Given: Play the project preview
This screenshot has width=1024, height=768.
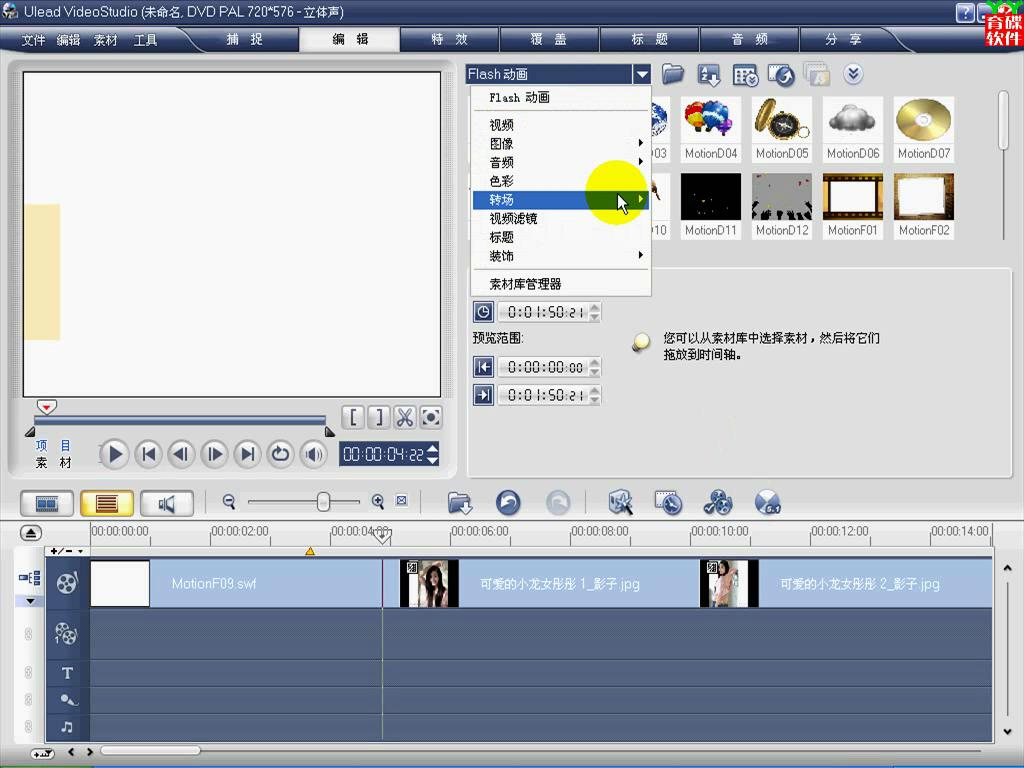Looking at the screenshot, I should pos(115,454).
